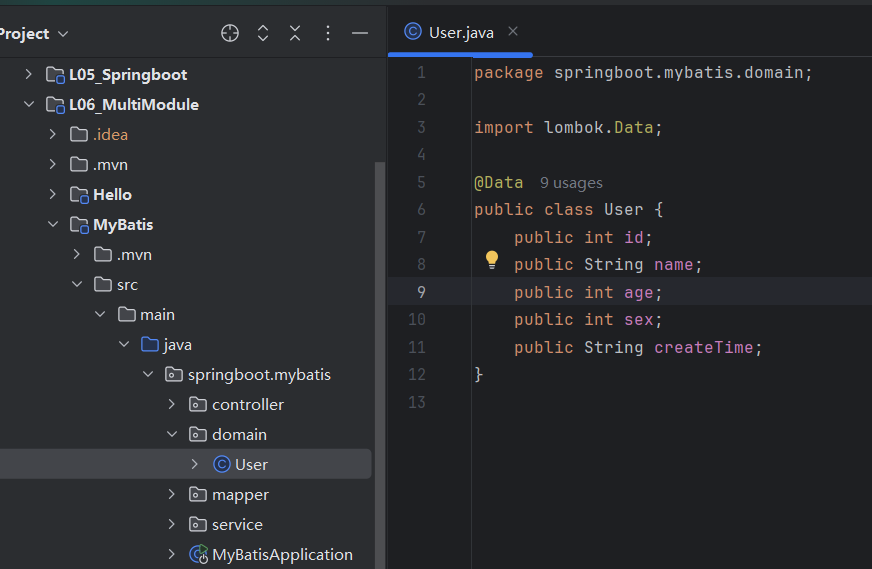Expand the controller package
This screenshot has width=872, height=569.
171,404
